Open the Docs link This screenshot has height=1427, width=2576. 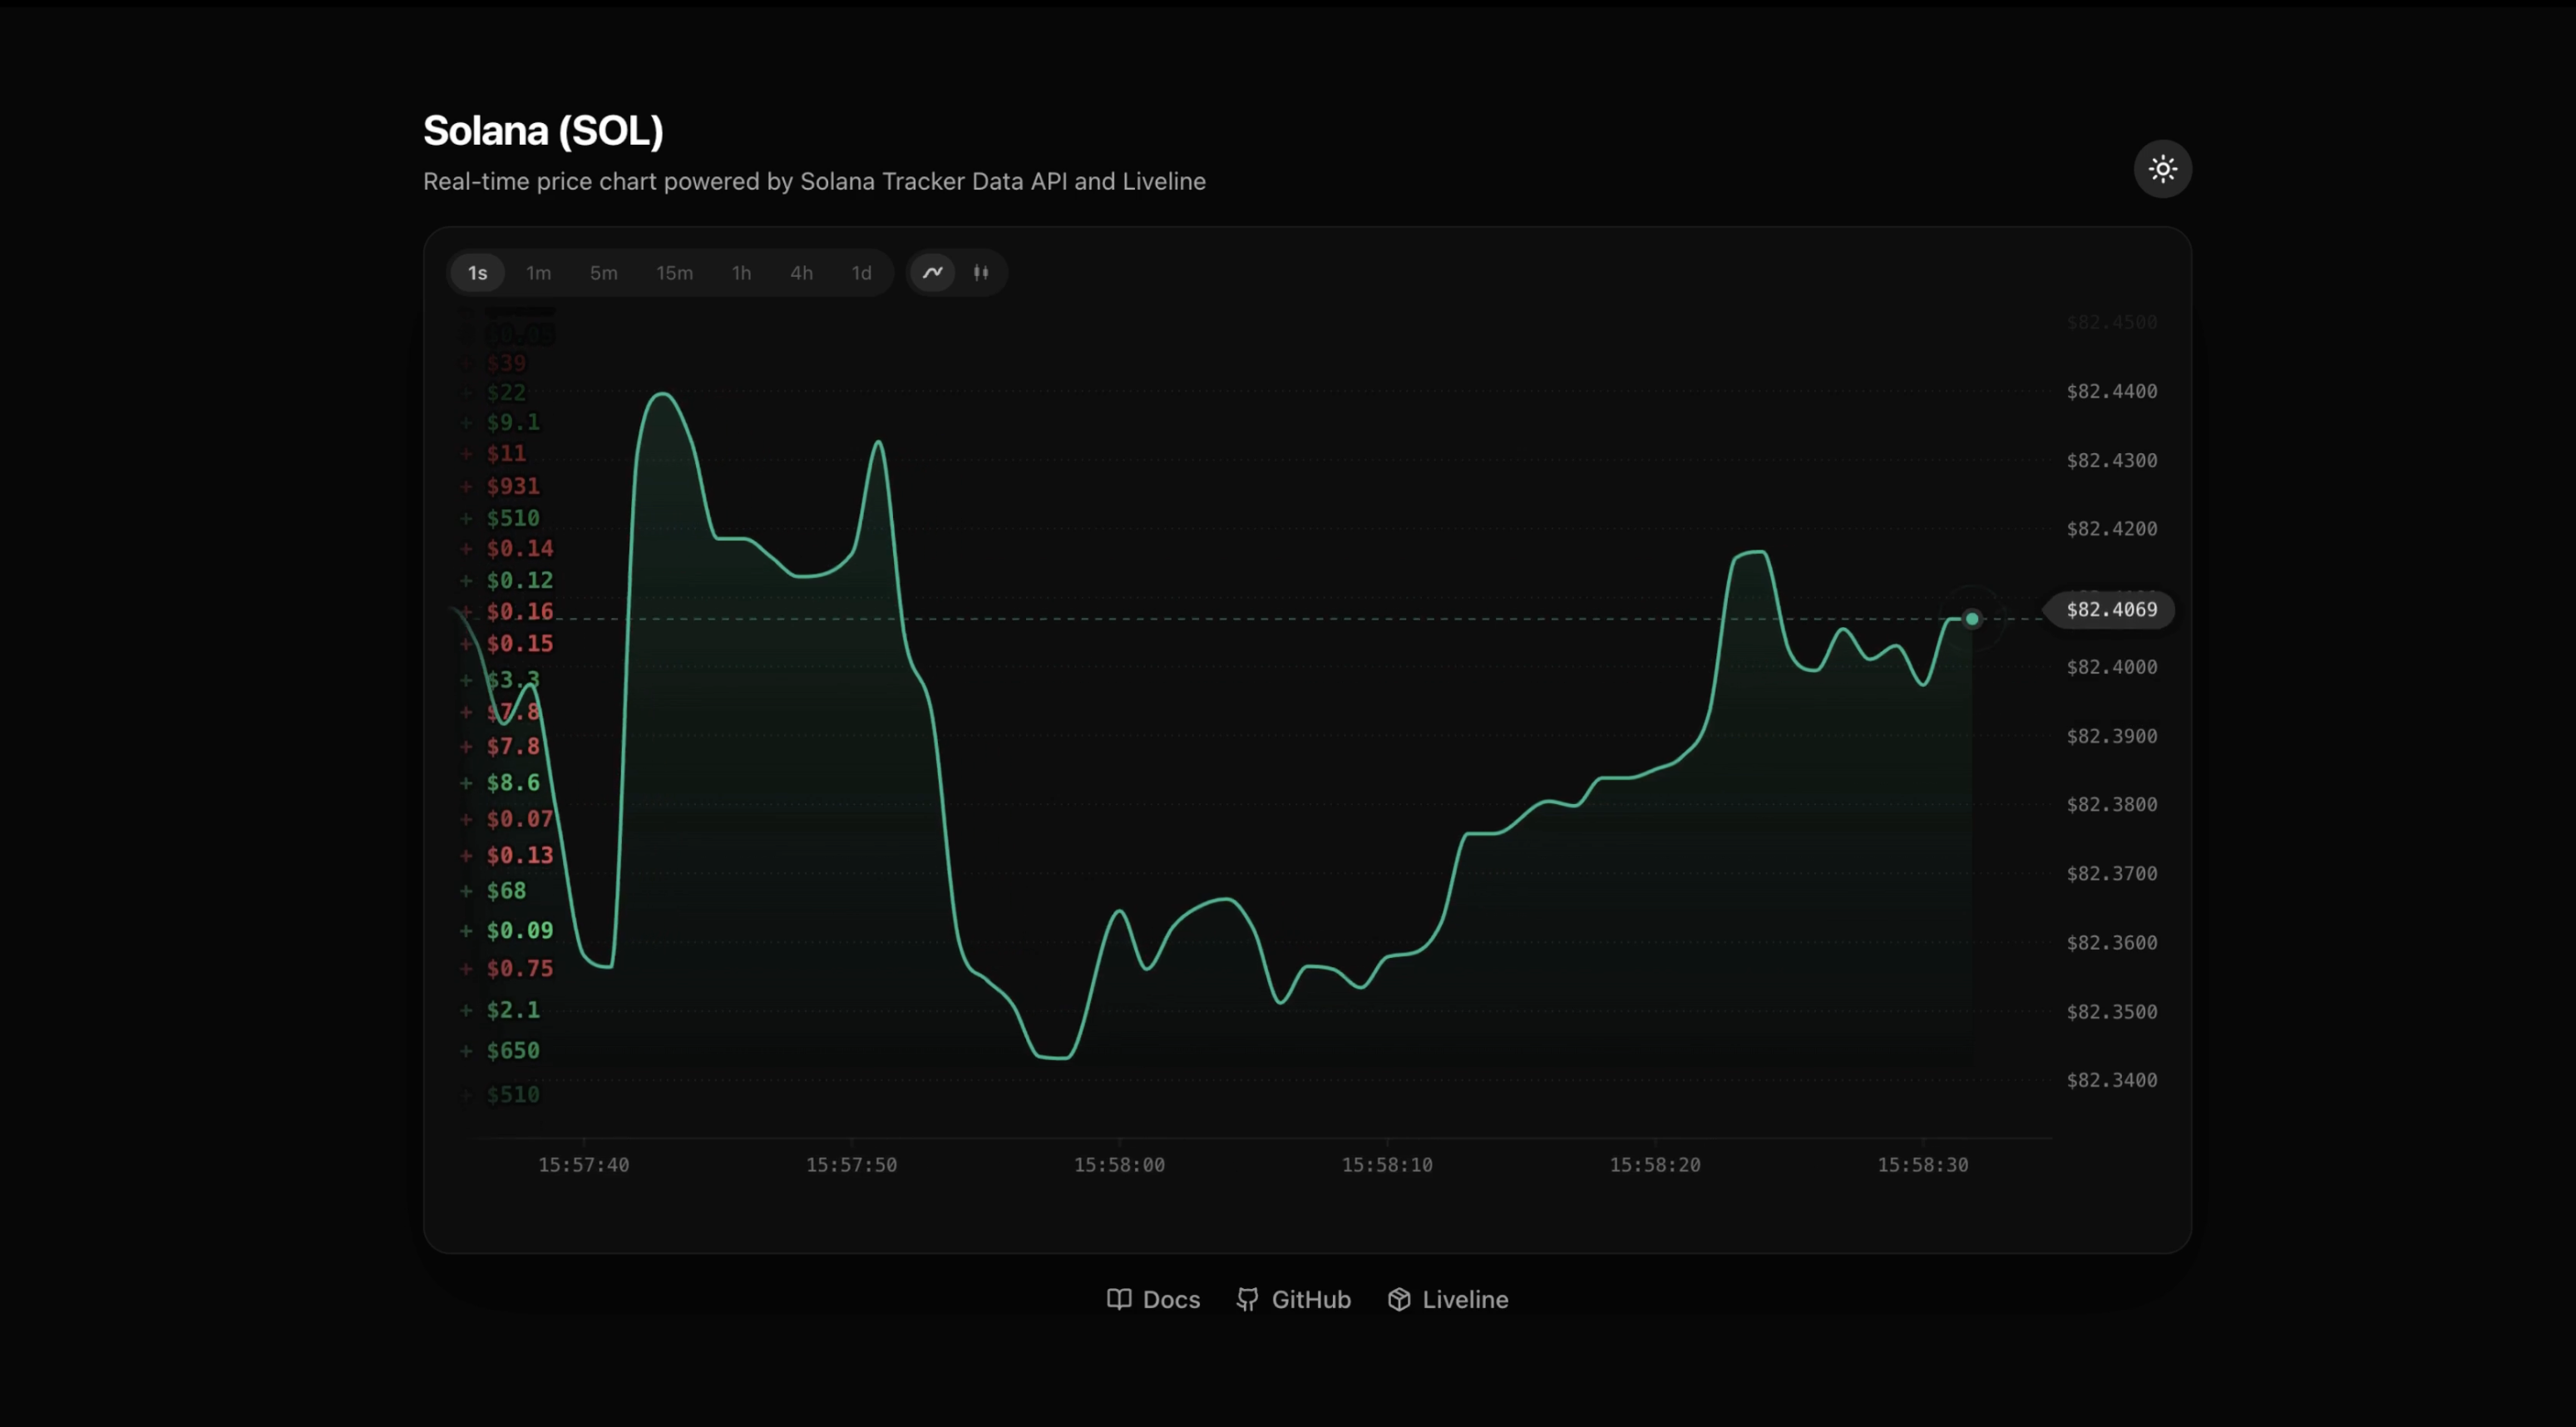point(1153,1299)
